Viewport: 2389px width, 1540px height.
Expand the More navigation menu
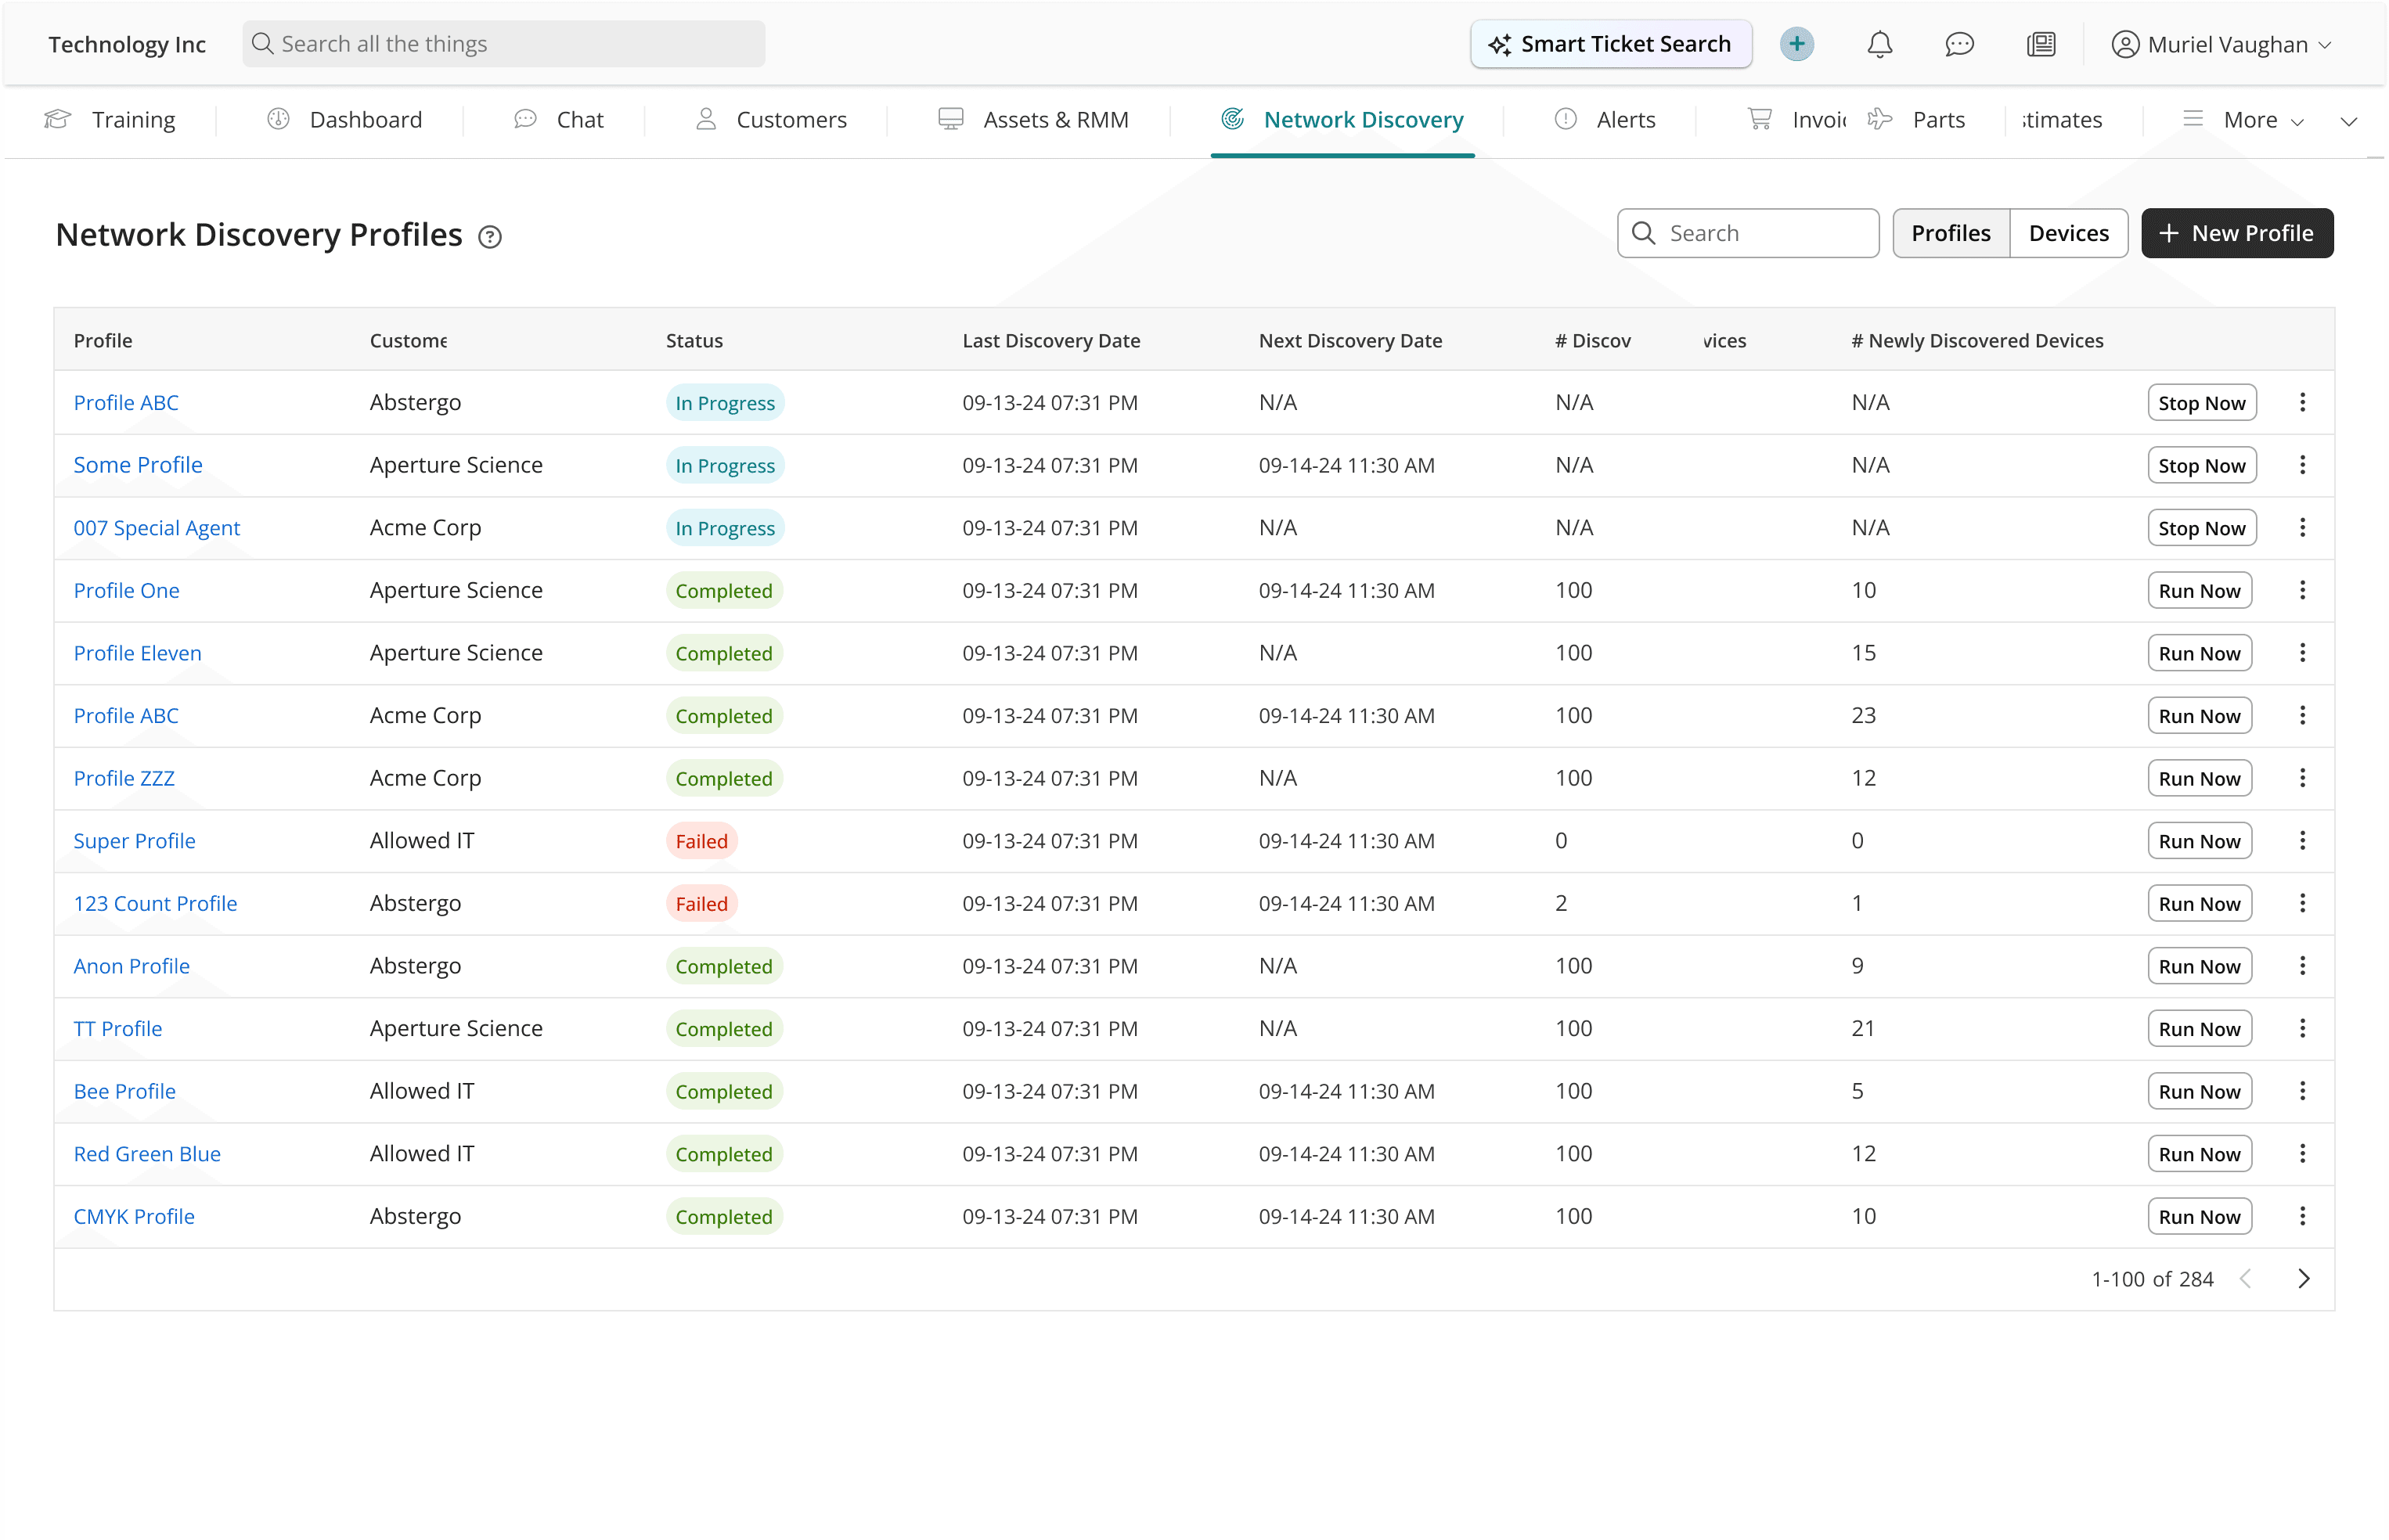click(x=2250, y=120)
